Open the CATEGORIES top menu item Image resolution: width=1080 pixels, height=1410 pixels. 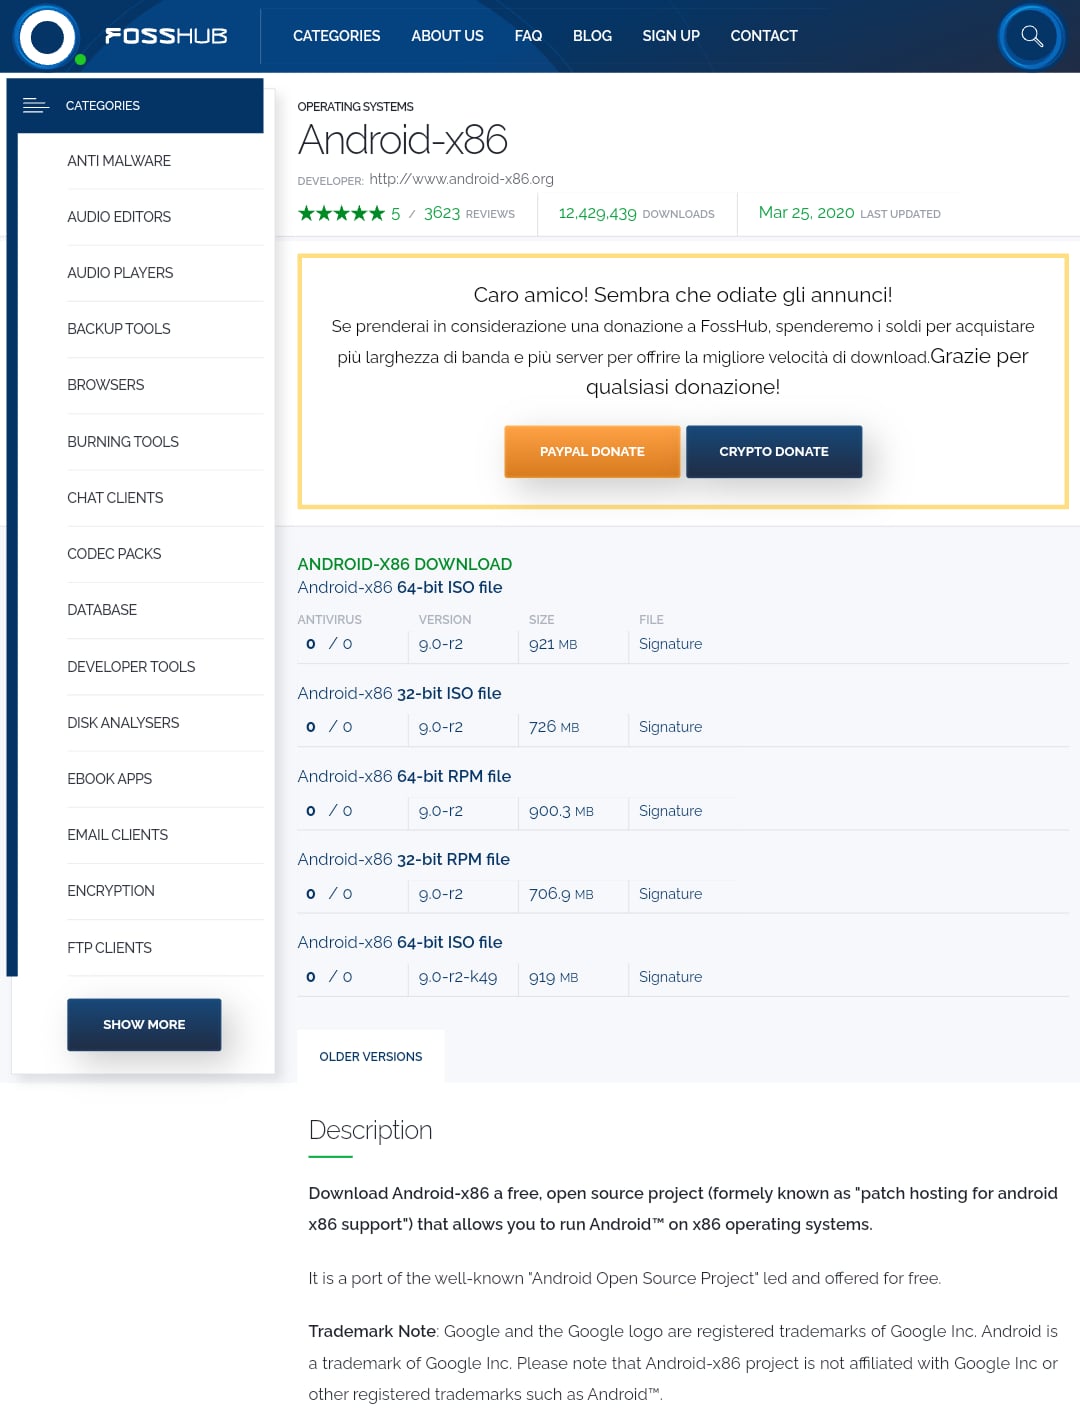tap(336, 36)
